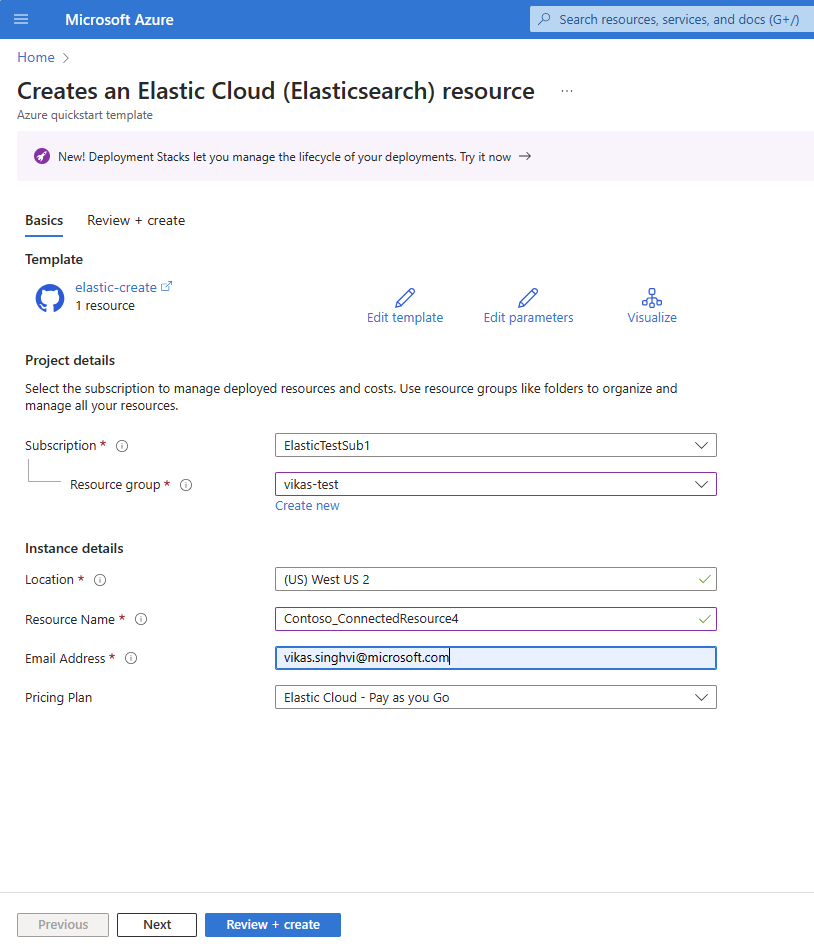Click the Edit template pencil icon
Screen dimensions: 814x950
coord(405,297)
